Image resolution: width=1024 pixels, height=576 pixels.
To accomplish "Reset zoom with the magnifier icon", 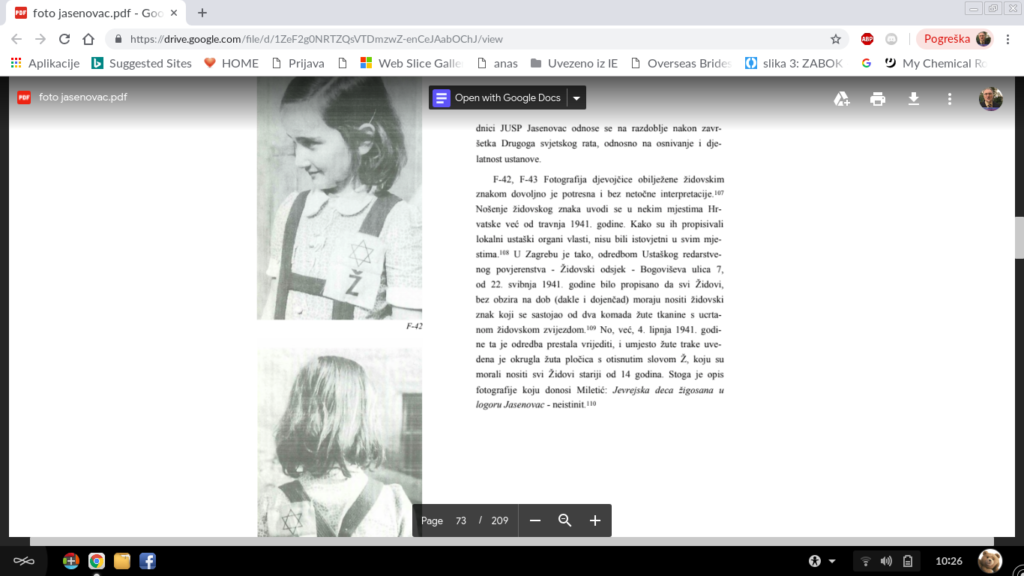I will coord(565,520).
